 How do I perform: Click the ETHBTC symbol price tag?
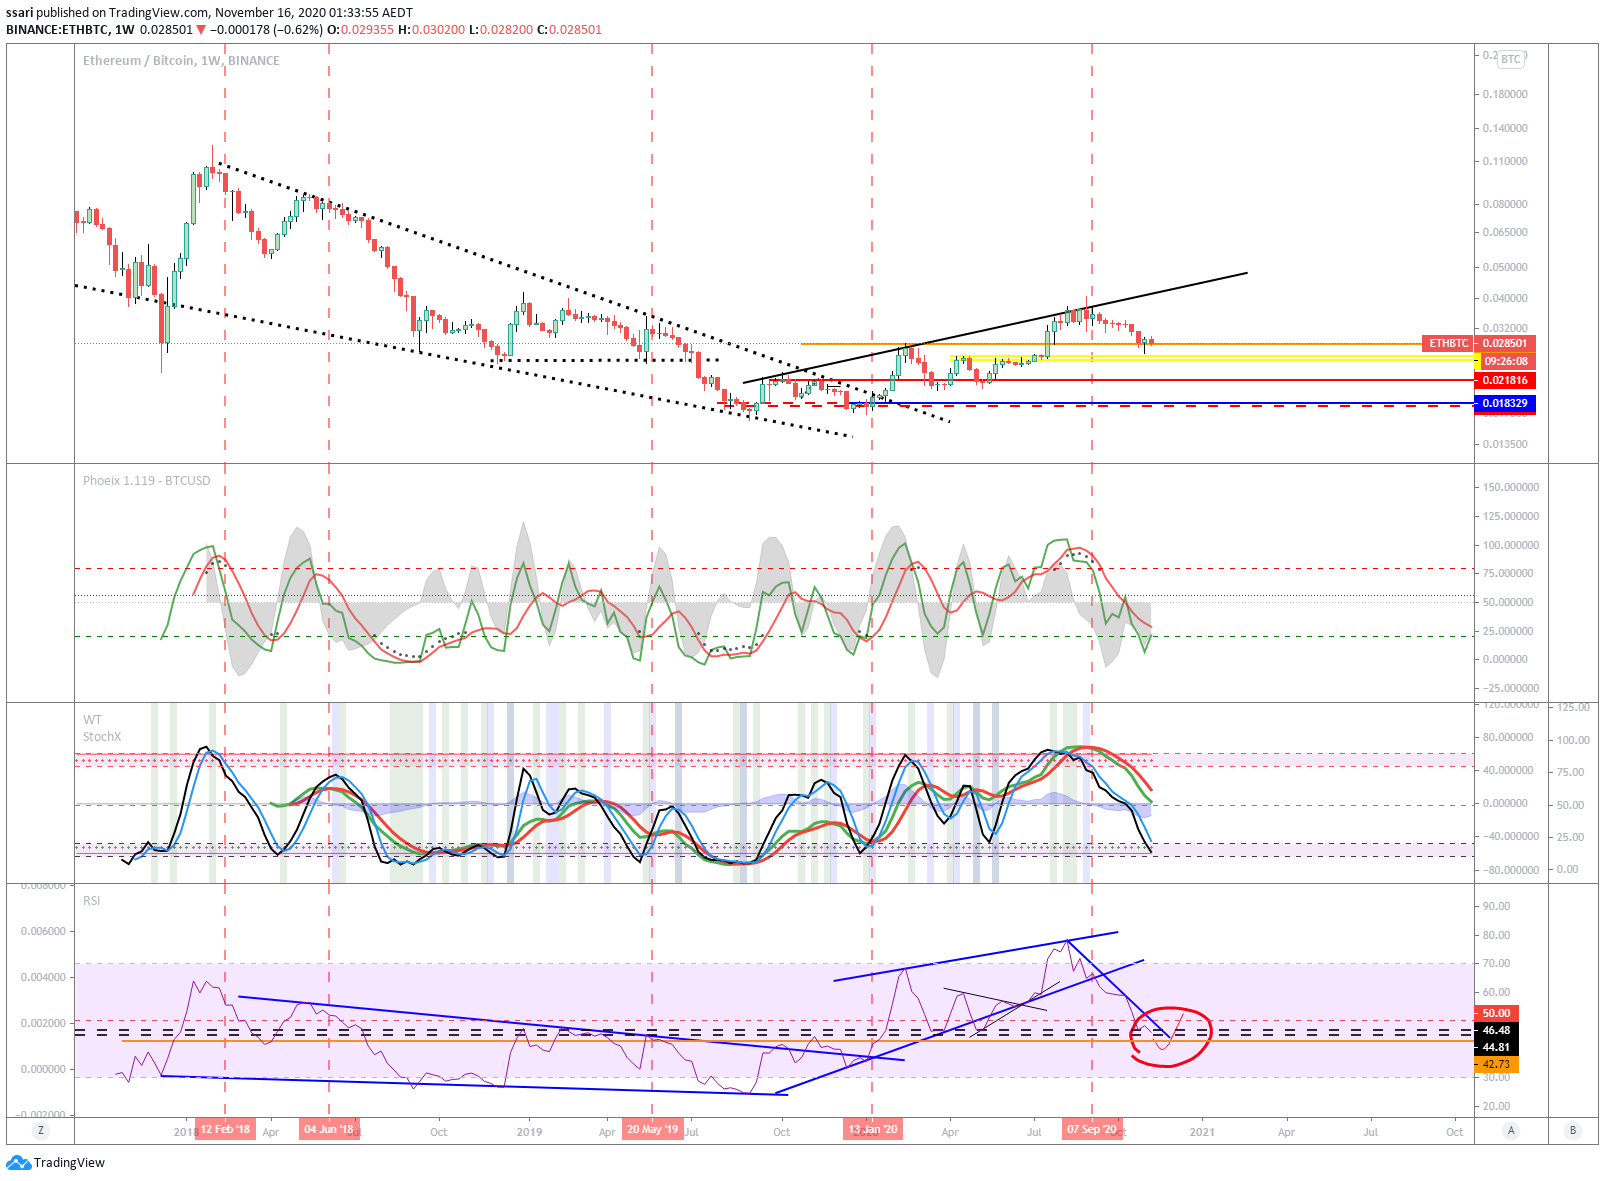coord(1448,343)
